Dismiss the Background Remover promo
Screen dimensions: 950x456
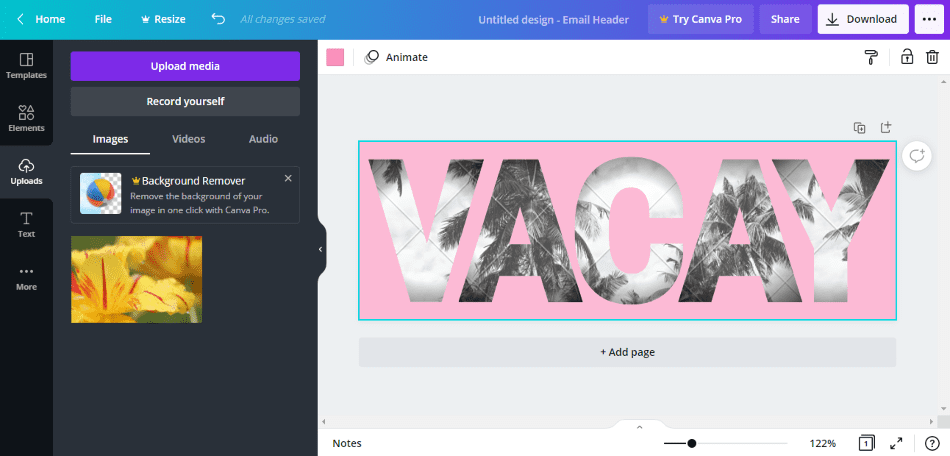click(288, 178)
